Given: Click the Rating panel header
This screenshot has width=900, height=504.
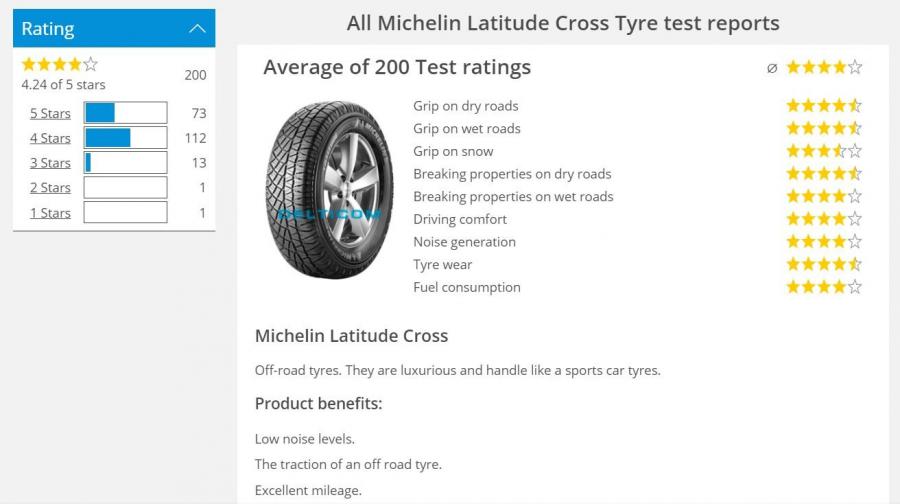Looking at the screenshot, I should (x=100, y=29).
